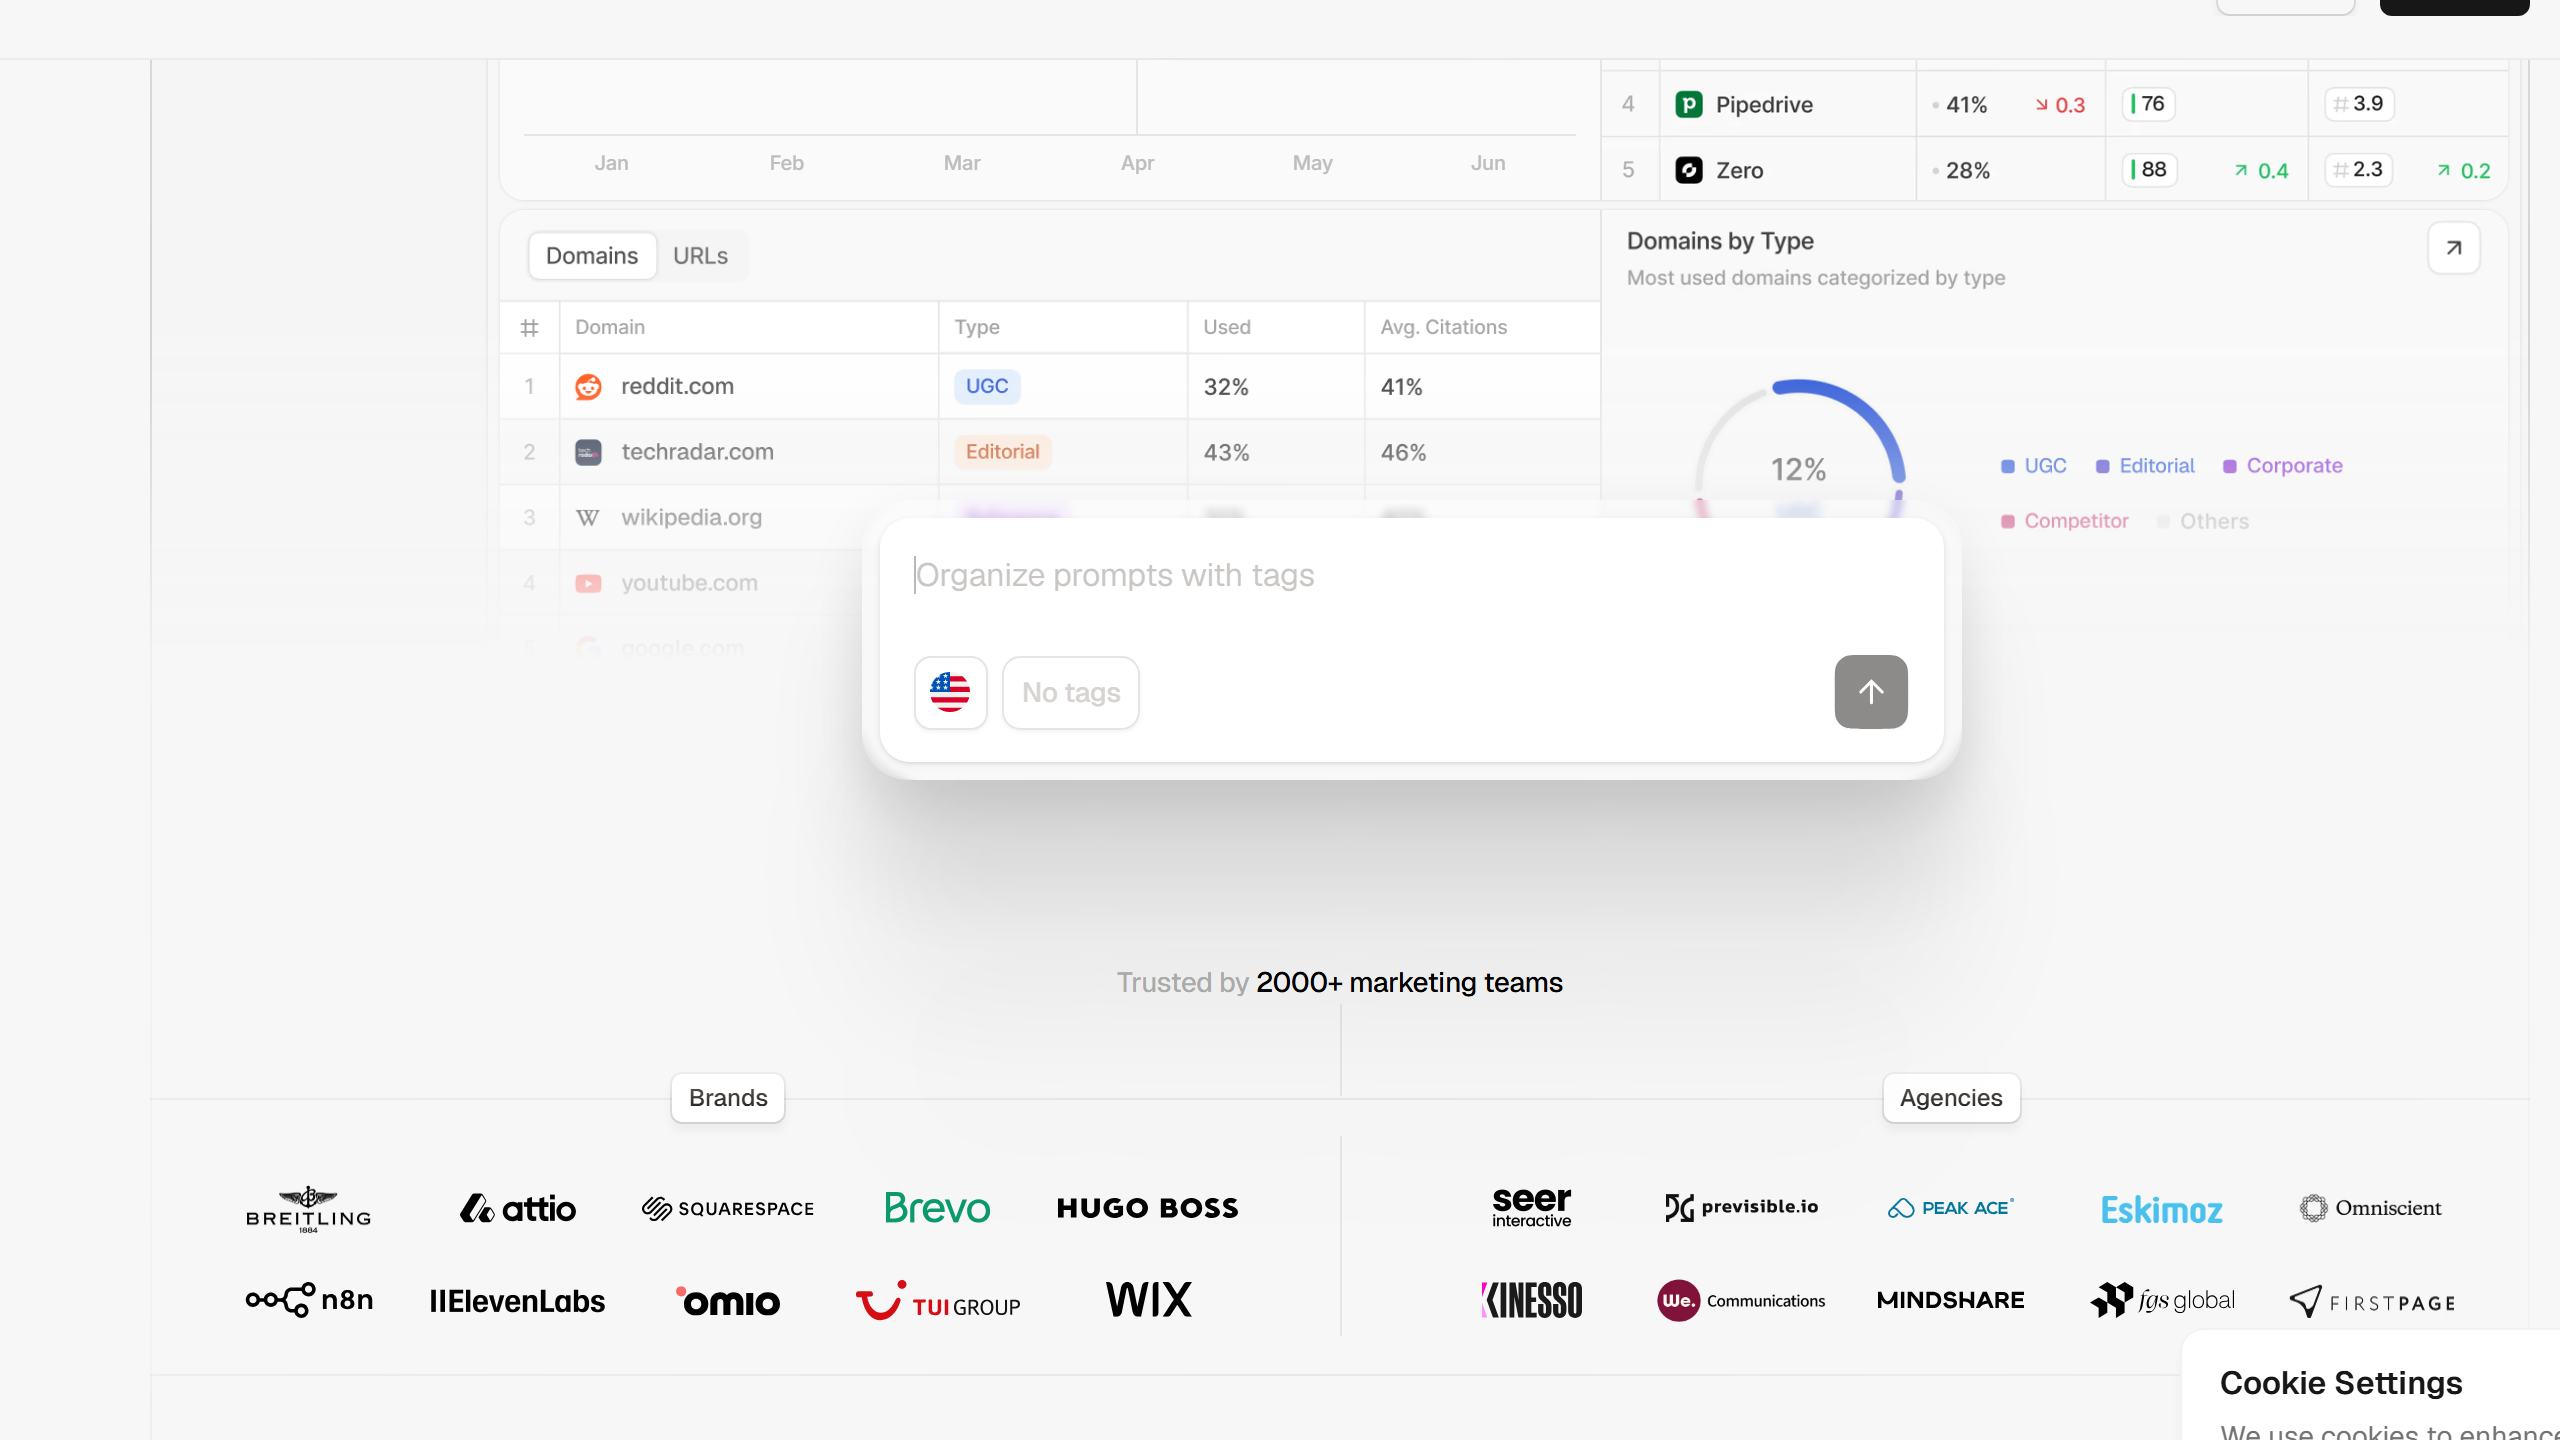Click the Apr label on chart axis
Viewport: 2560px width, 1440px height.
[1137, 163]
